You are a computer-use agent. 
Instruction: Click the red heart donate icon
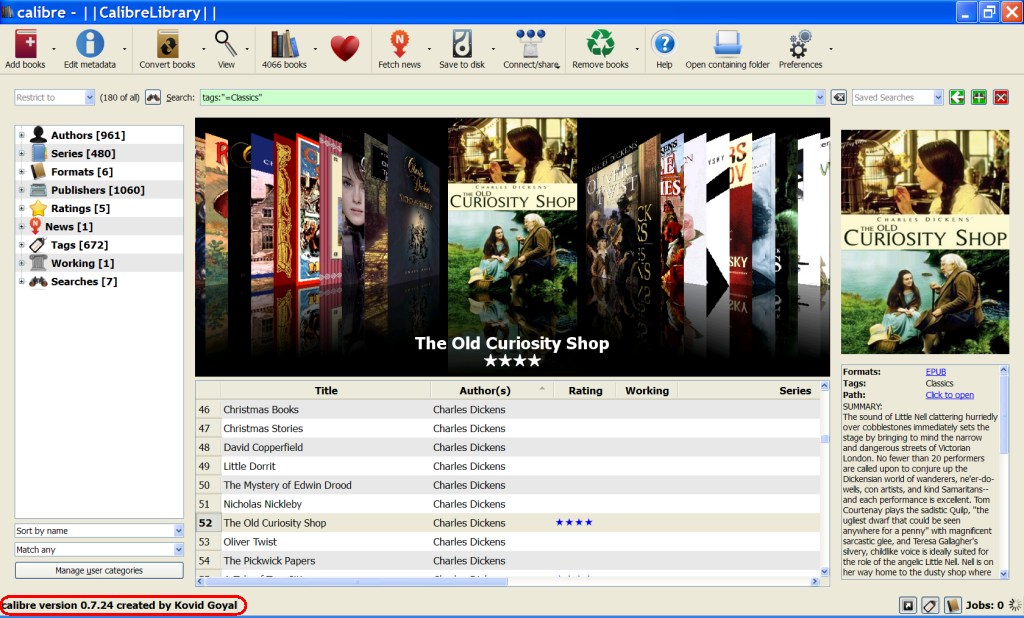pos(345,48)
